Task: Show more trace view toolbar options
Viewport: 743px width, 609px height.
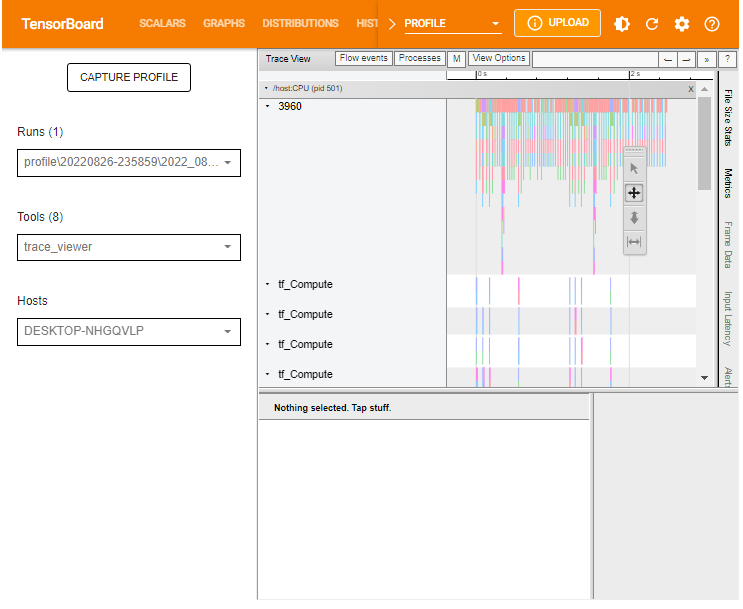Action: tap(706, 60)
